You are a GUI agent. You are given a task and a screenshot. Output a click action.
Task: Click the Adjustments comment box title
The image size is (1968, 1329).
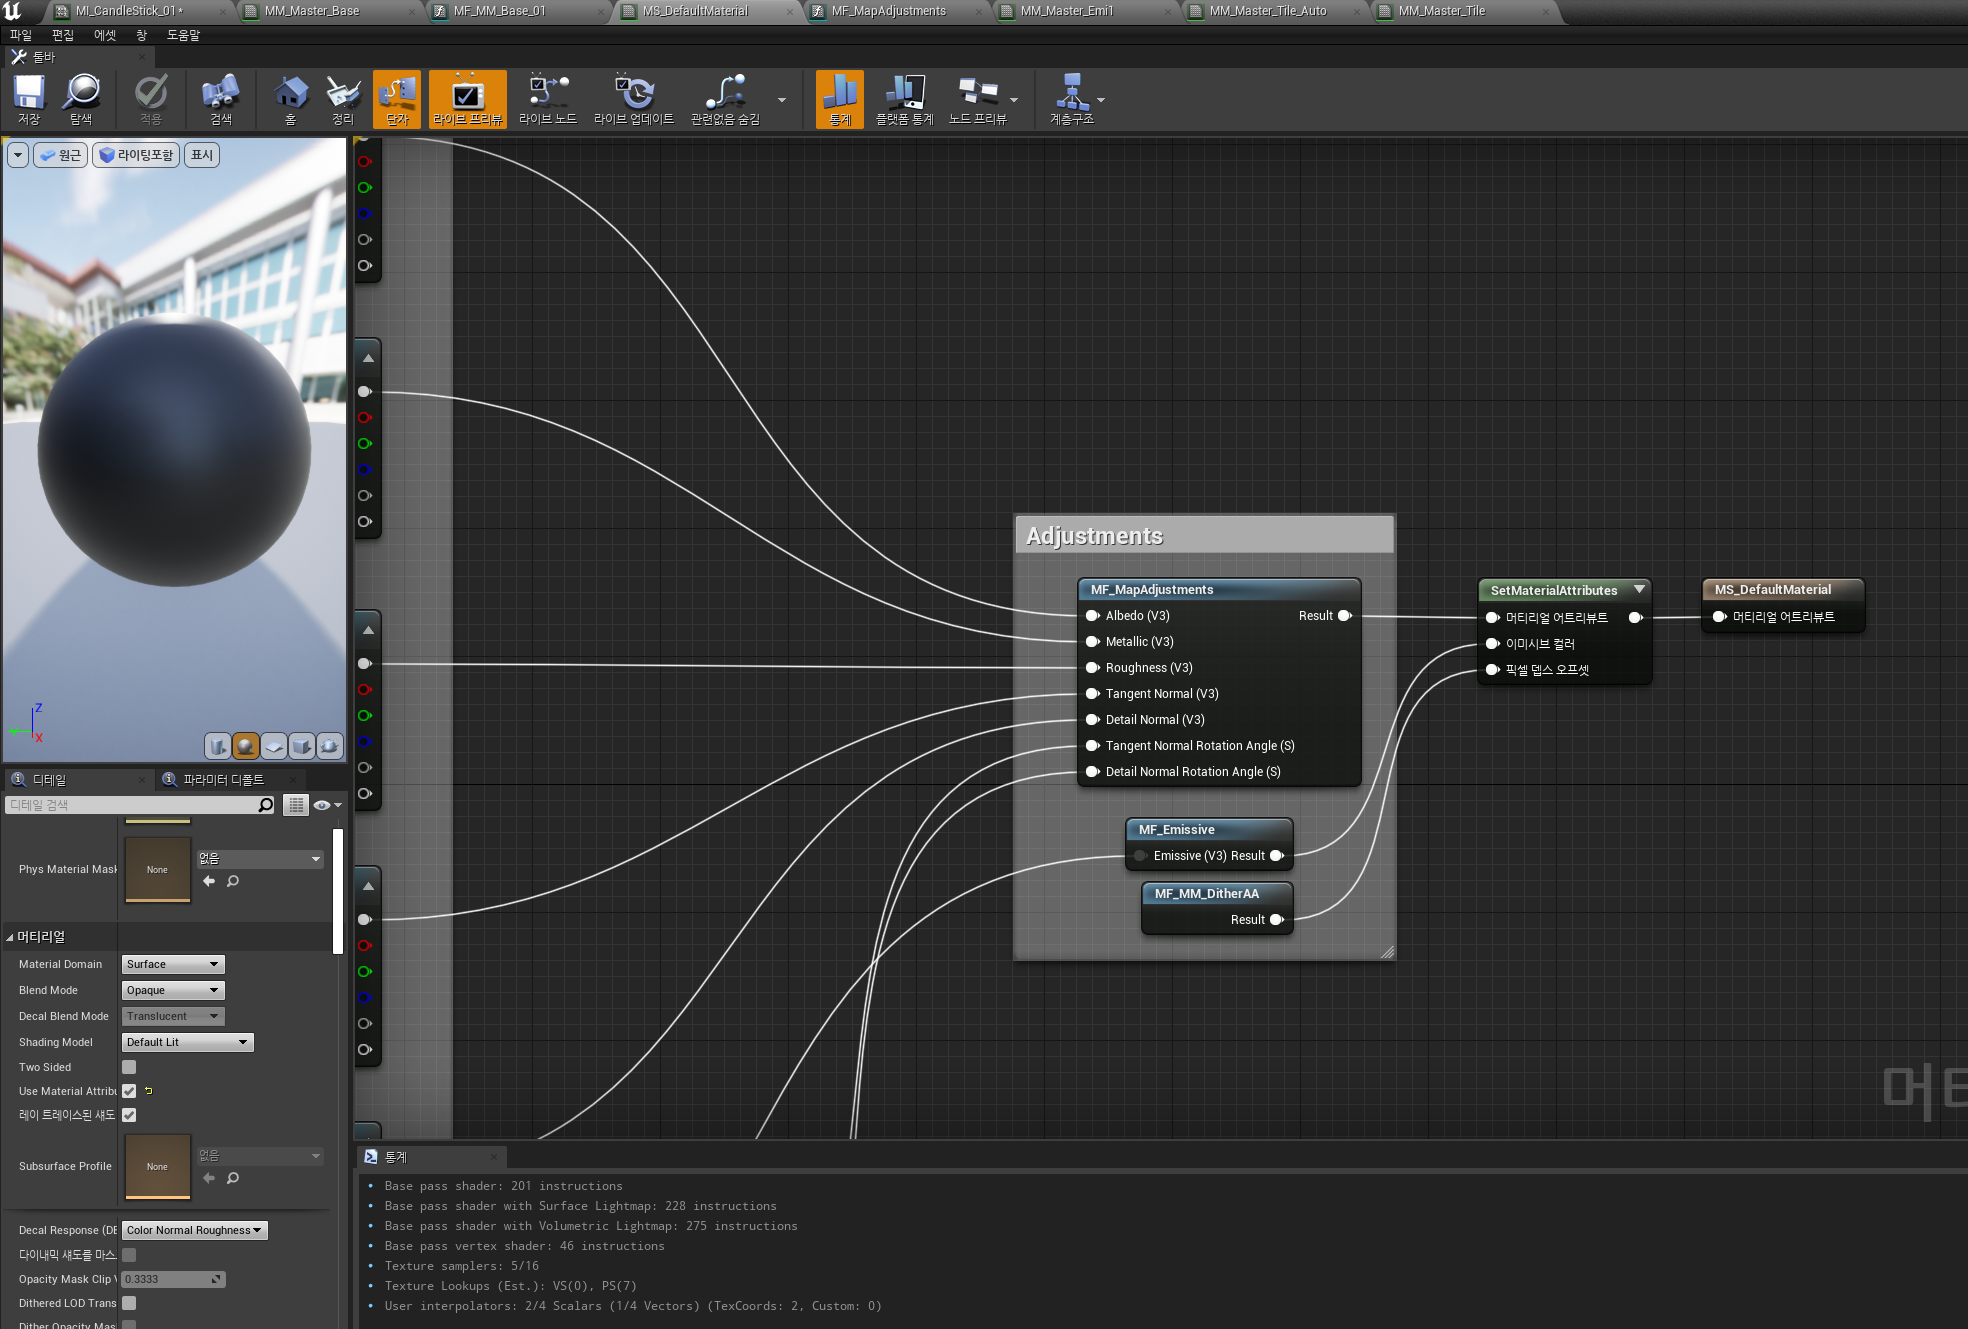tap(1095, 536)
